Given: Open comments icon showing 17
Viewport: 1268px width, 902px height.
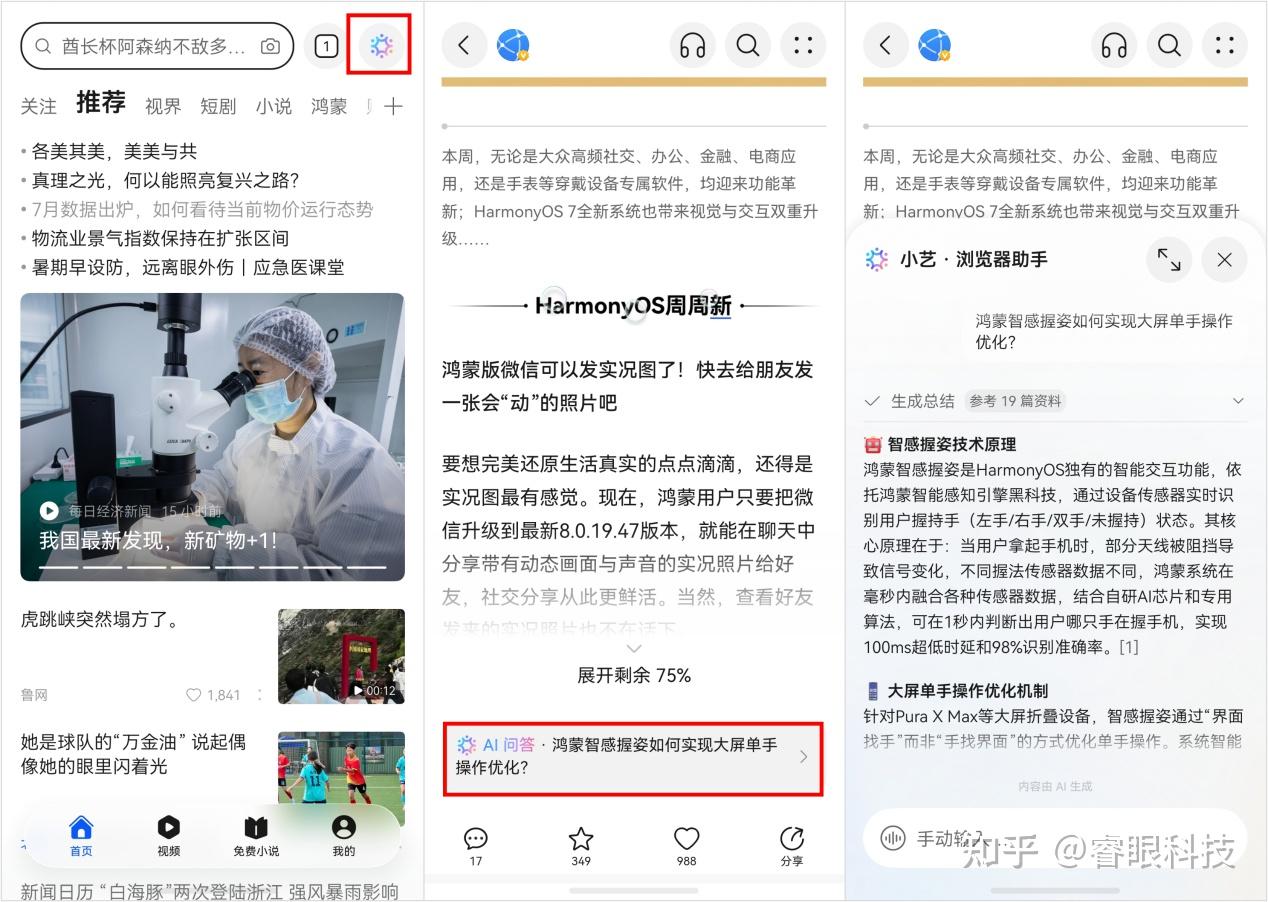Looking at the screenshot, I should pyautogui.click(x=476, y=845).
